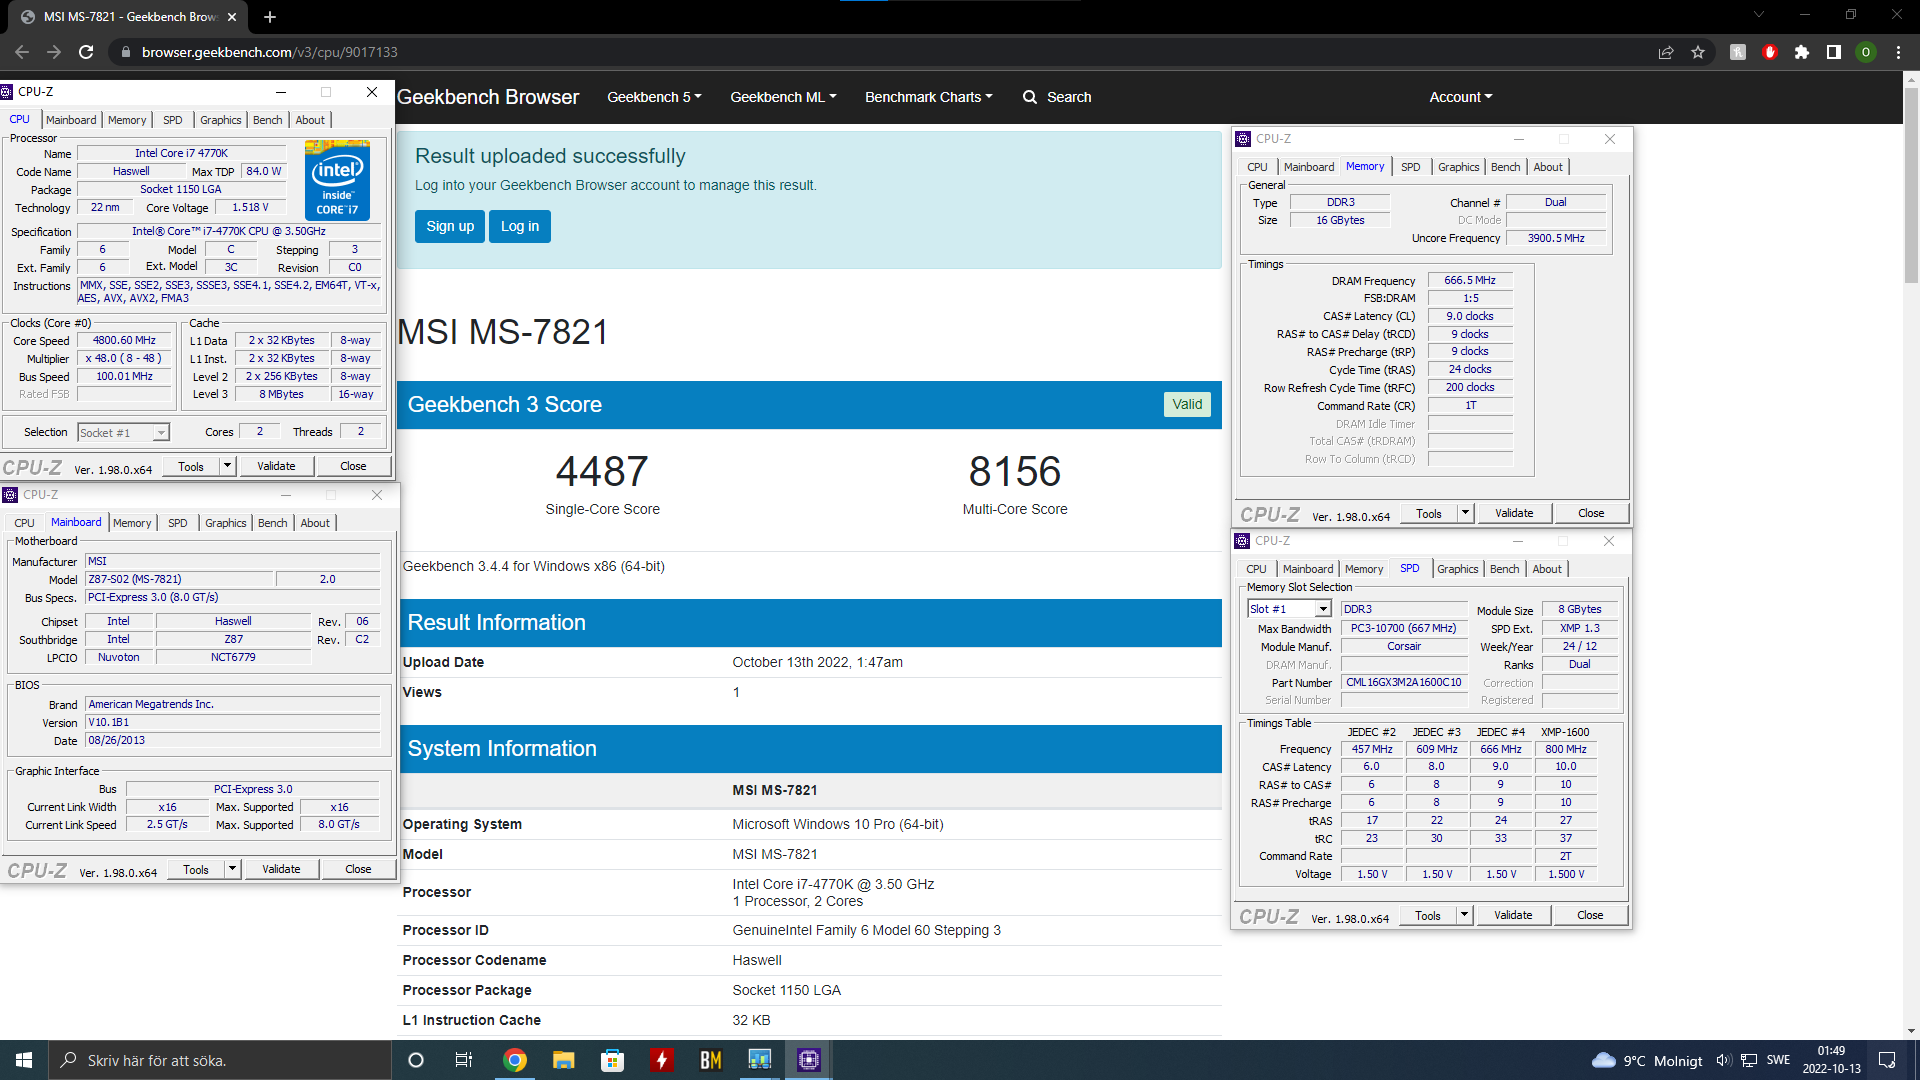Image resolution: width=1920 pixels, height=1080 pixels.
Task: Switch to CPU-Z on the taskbar
Action: coord(809,1060)
